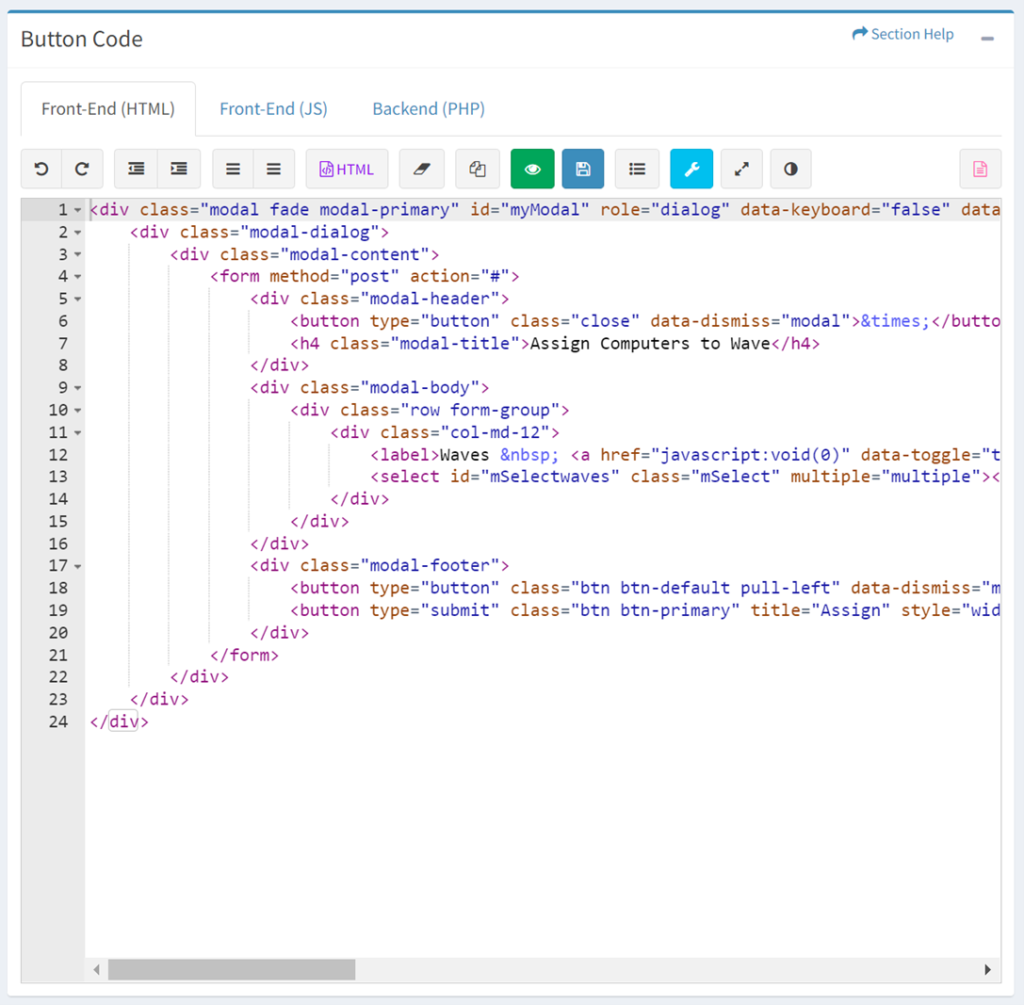
Task: Undo the last code change
Action: [x=40, y=168]
